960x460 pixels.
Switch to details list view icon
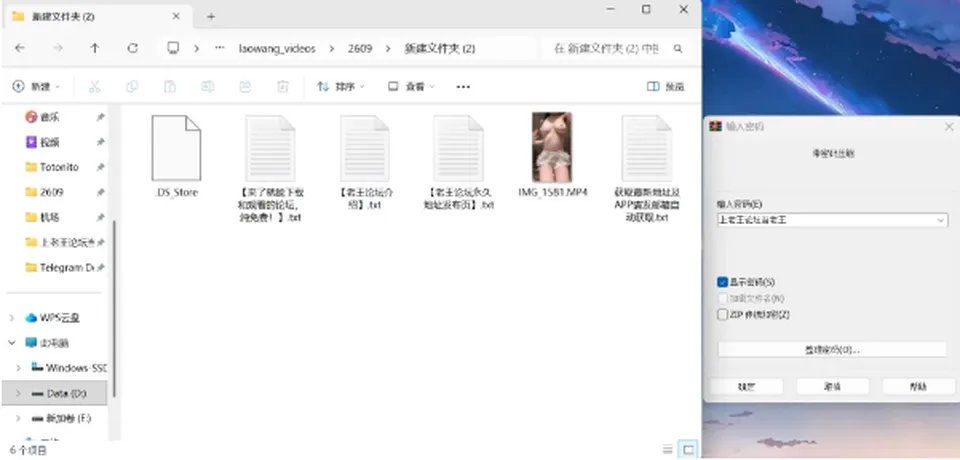point(667,450)
